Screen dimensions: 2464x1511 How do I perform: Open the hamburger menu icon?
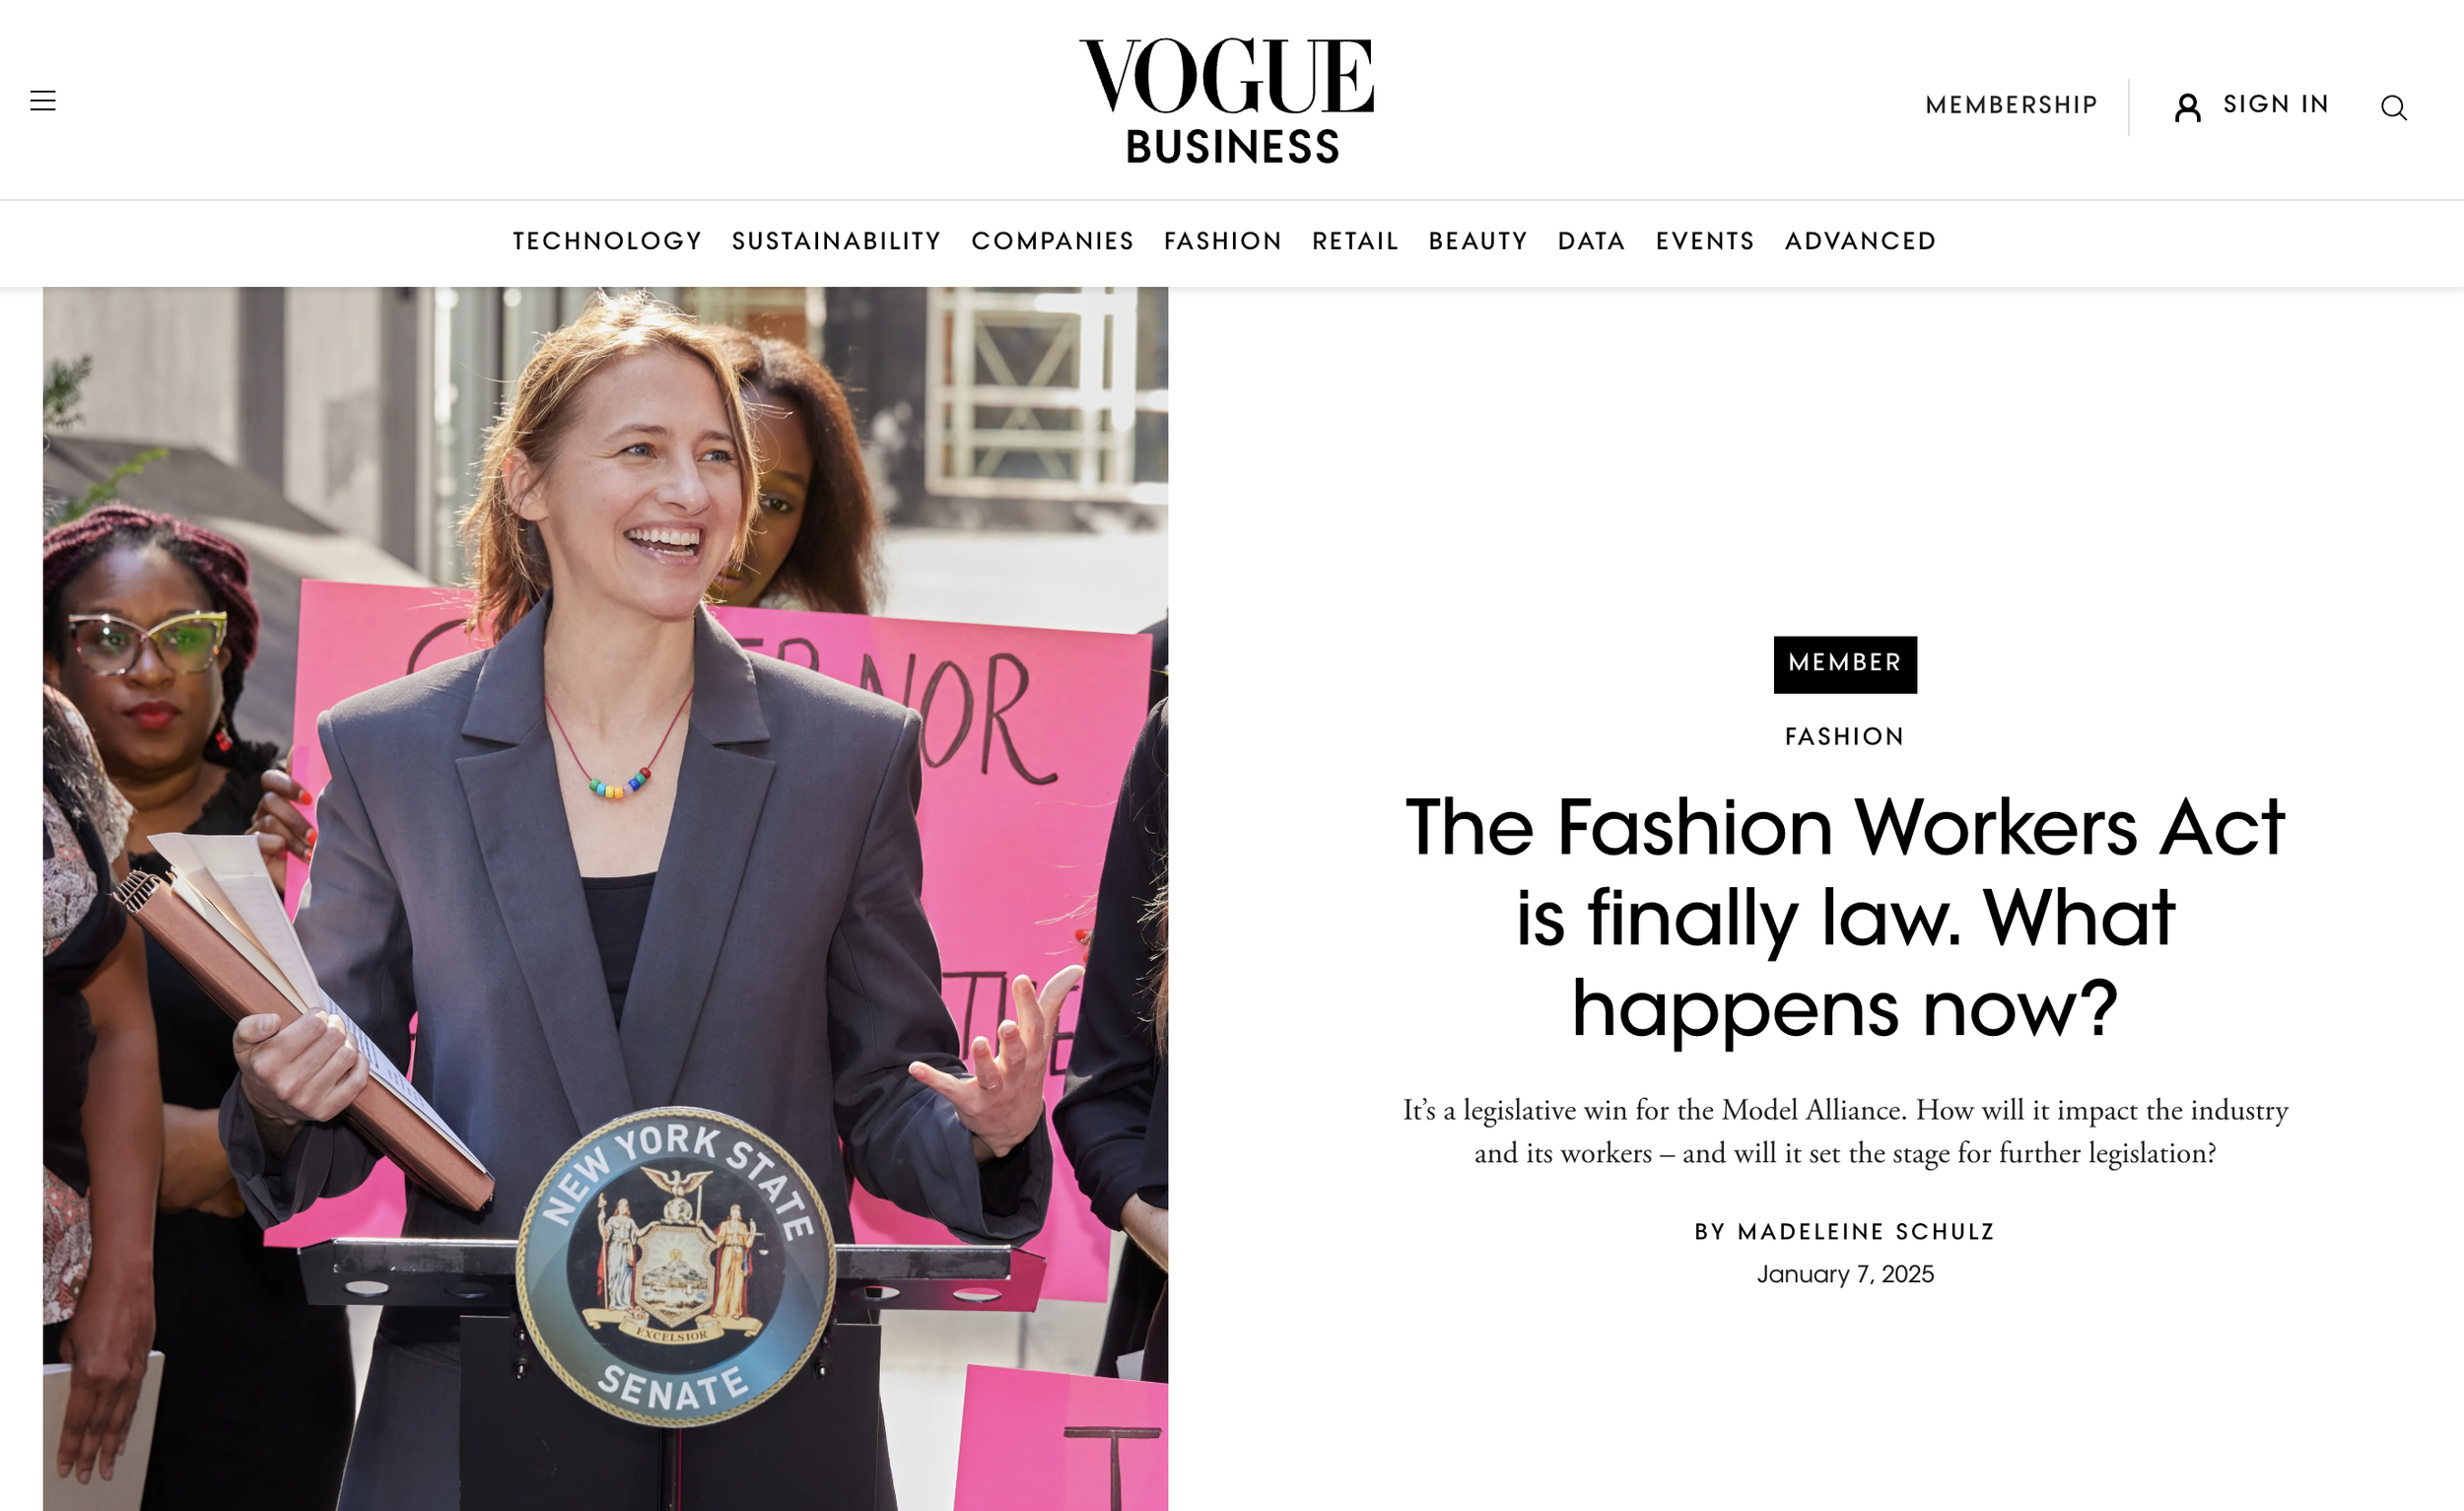pos(43,100)
